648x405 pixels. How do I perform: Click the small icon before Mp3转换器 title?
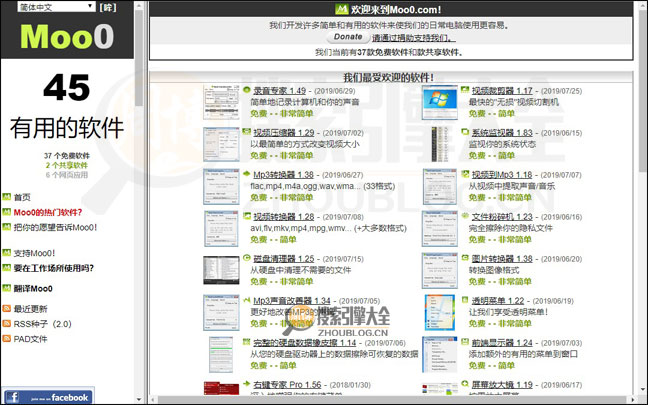(247, 174)
